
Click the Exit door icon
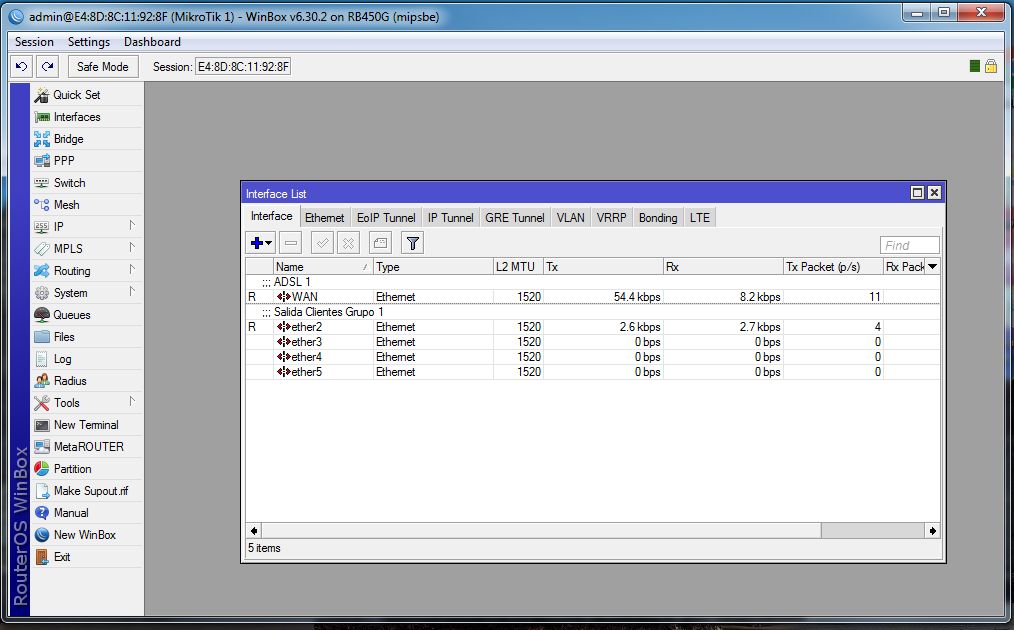pos(42,557)
